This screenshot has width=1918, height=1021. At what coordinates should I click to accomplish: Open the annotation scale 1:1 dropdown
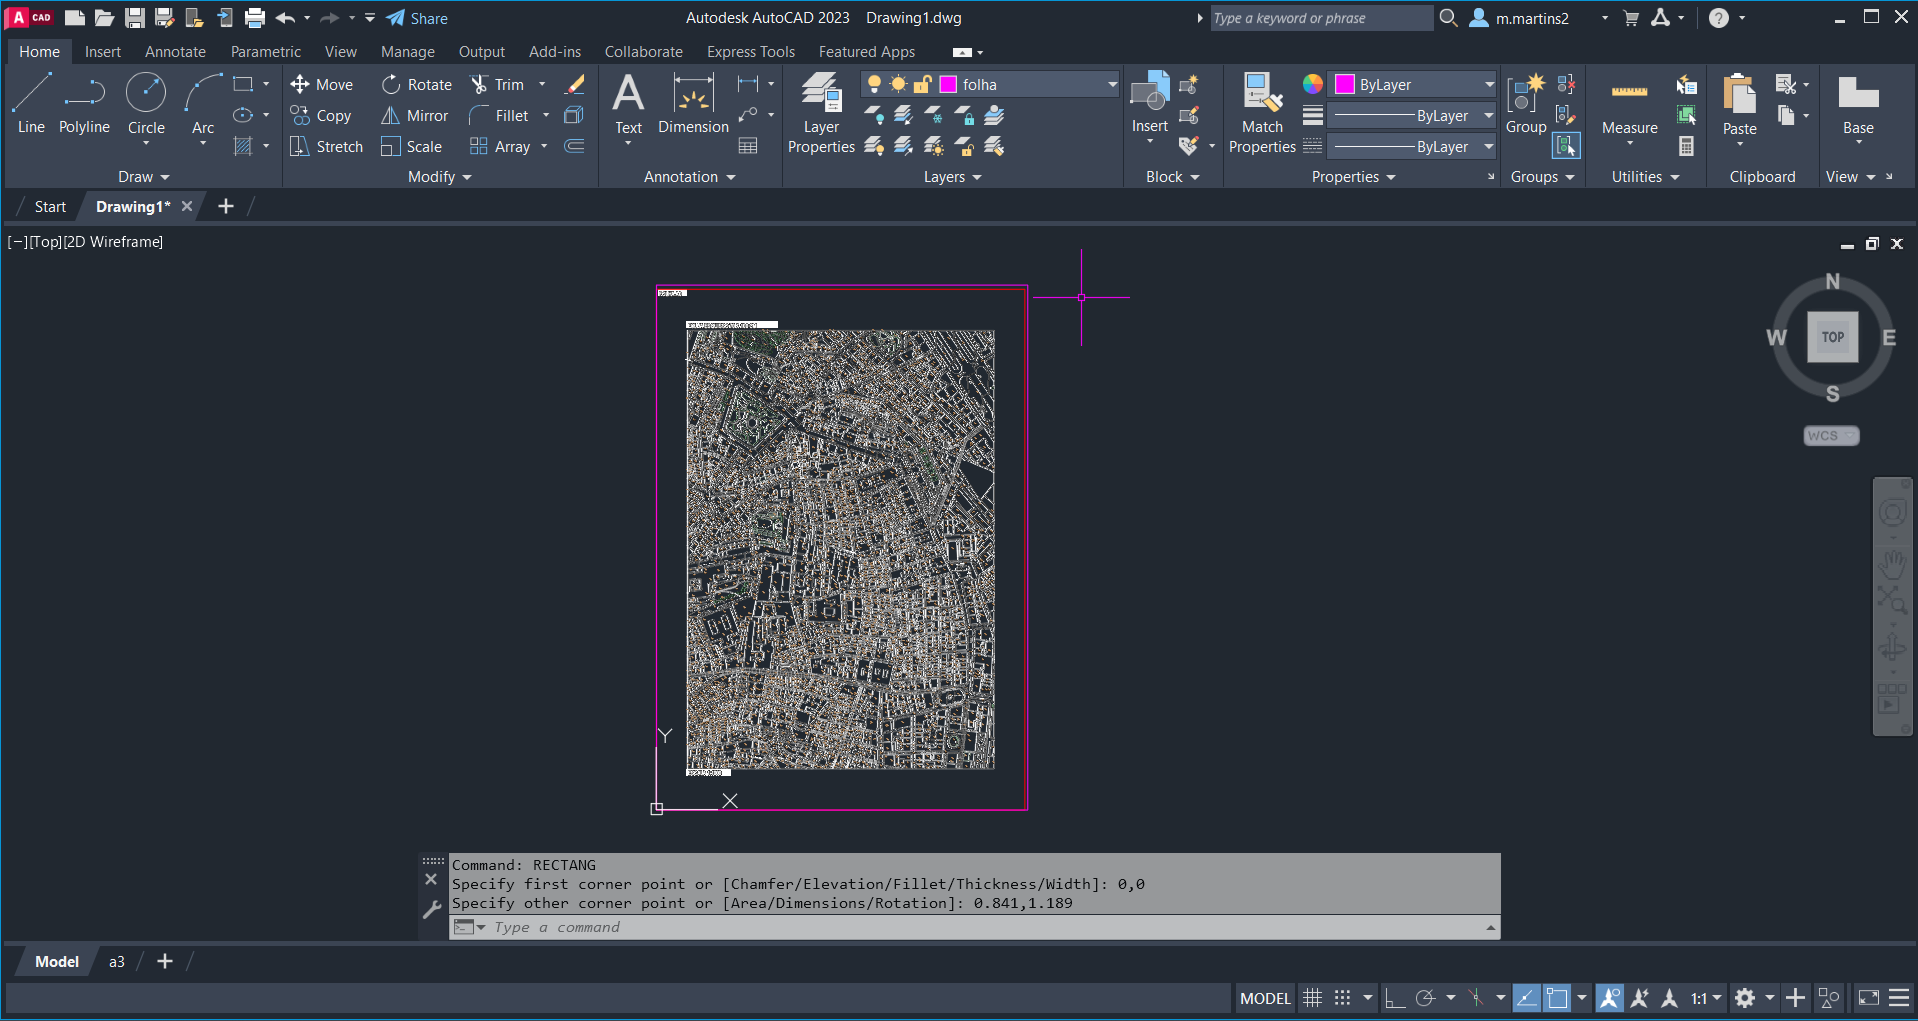click(1706, 998)
